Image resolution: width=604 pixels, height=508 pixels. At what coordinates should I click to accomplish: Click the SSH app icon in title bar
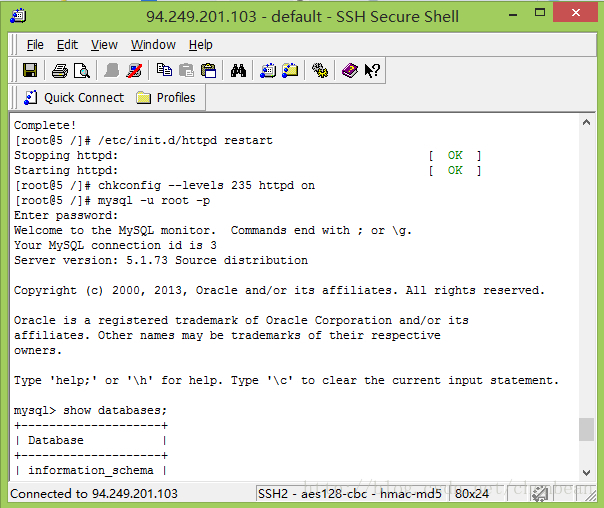pos(18,16)
